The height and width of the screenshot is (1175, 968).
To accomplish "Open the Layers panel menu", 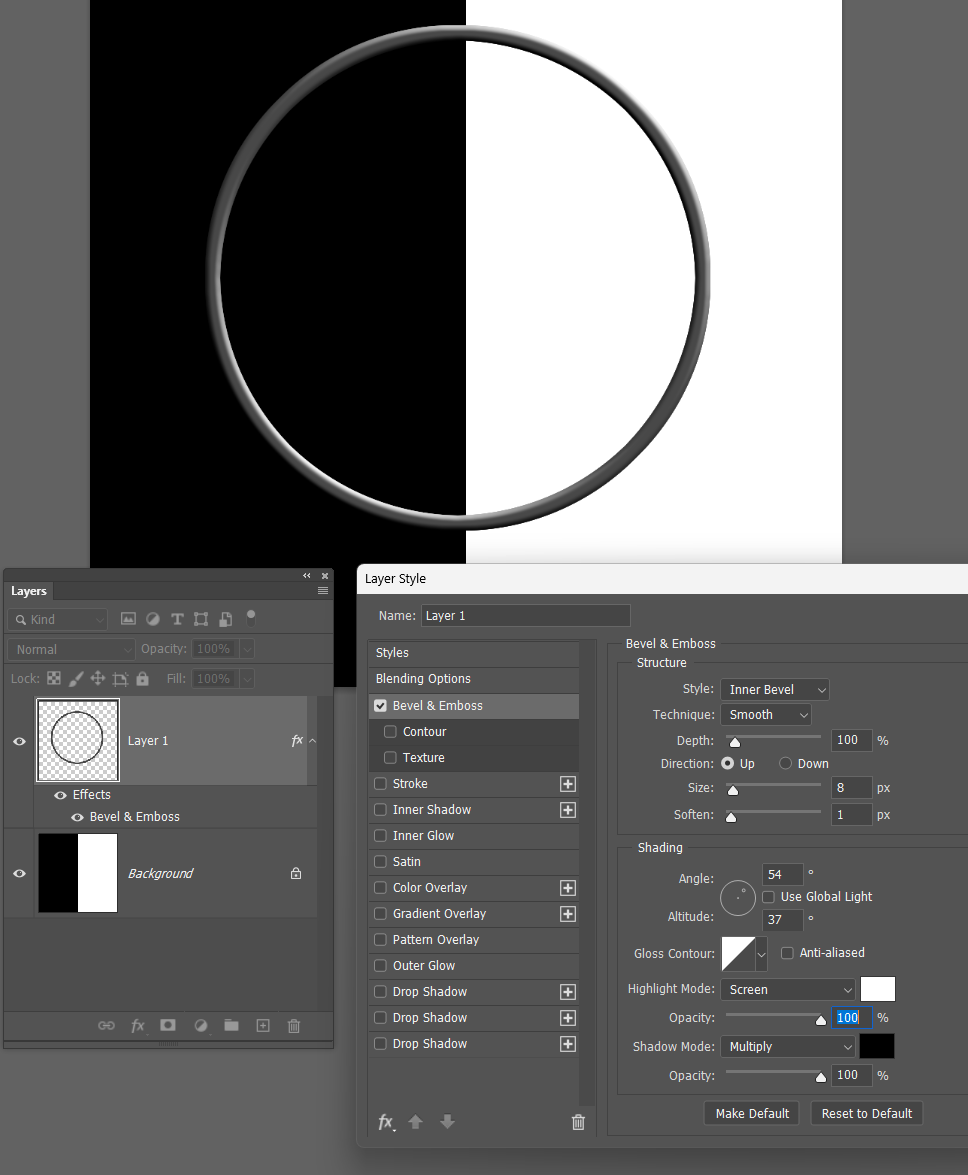I will [x=322, y=591].
